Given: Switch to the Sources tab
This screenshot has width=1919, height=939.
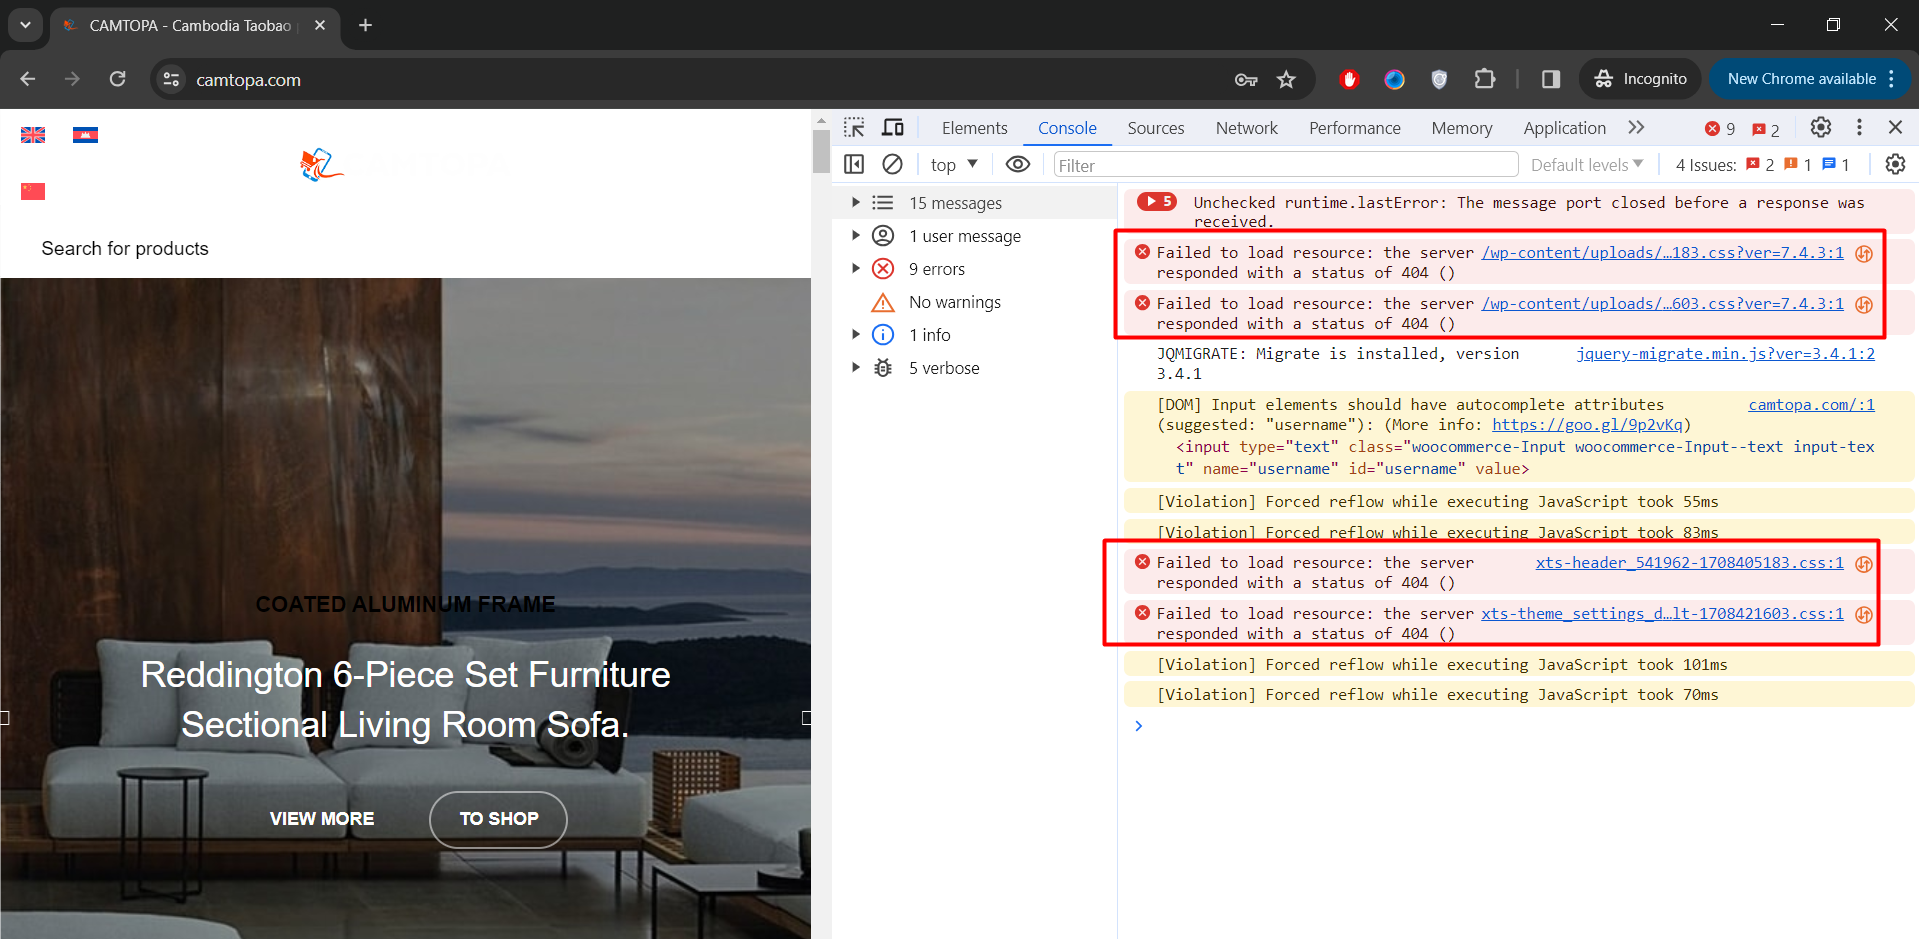Looking at the screenshot, I should [1155, 128].
